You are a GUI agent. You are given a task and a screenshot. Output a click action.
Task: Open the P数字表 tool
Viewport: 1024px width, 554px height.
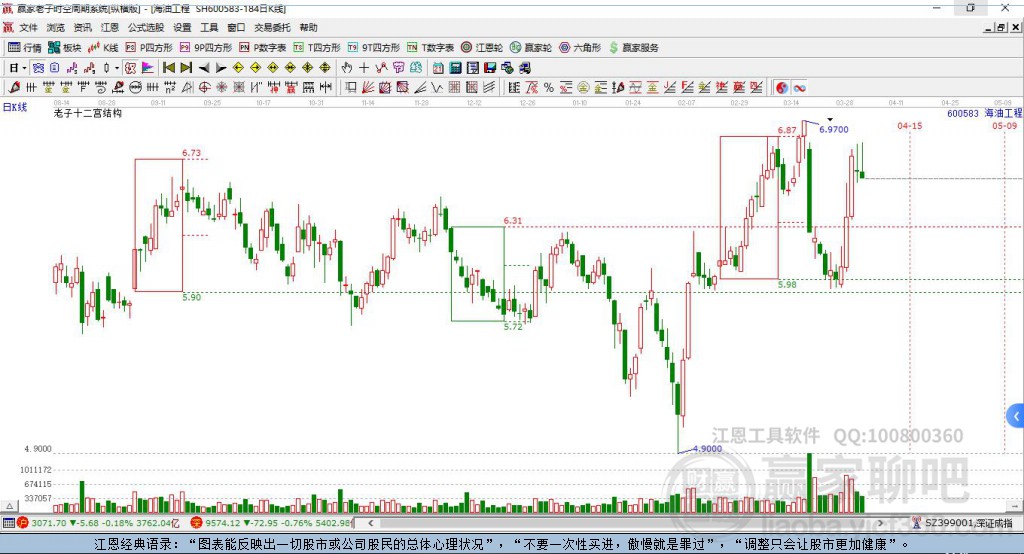tap(263, 48)
